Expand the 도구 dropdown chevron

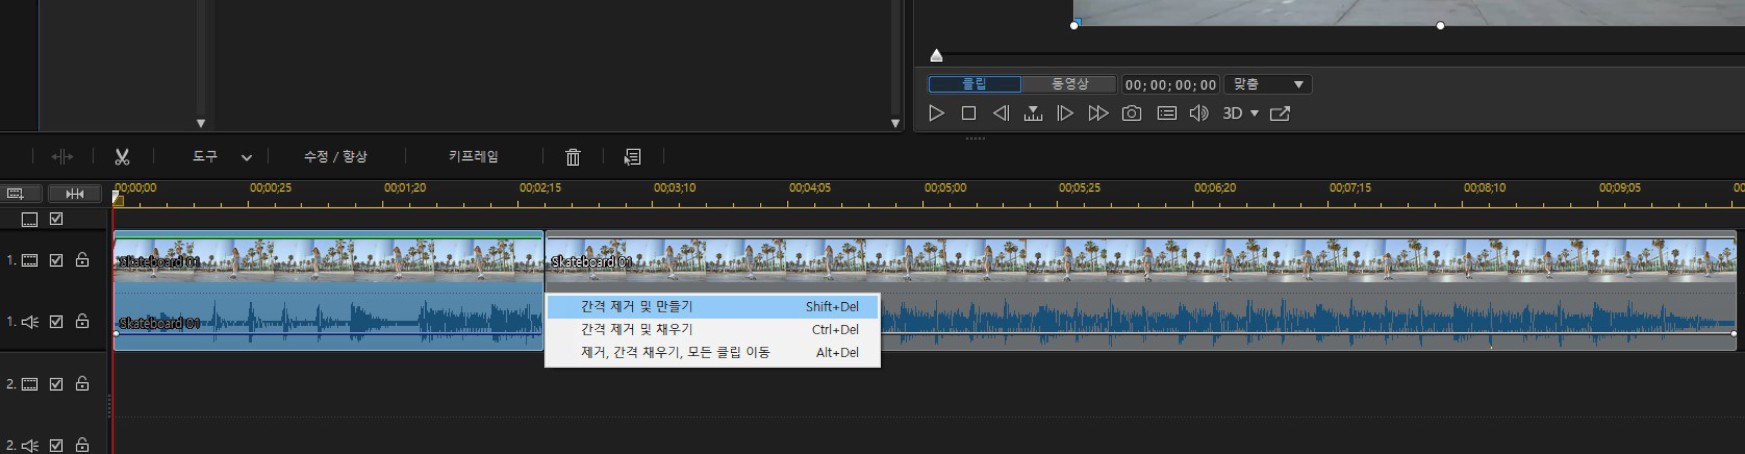pyautogui.click(x=246, y=158)
